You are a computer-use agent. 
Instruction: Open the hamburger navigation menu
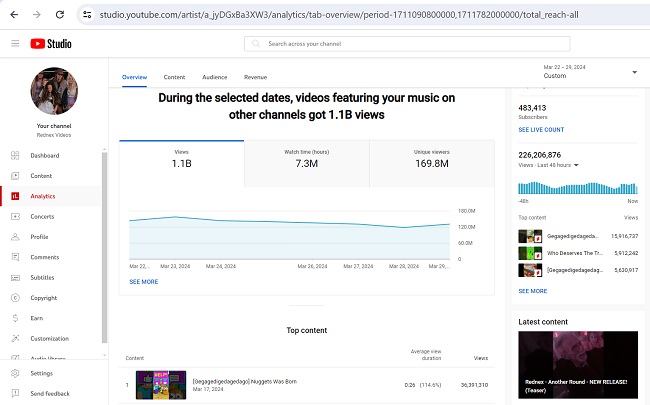tap(15, 44)
